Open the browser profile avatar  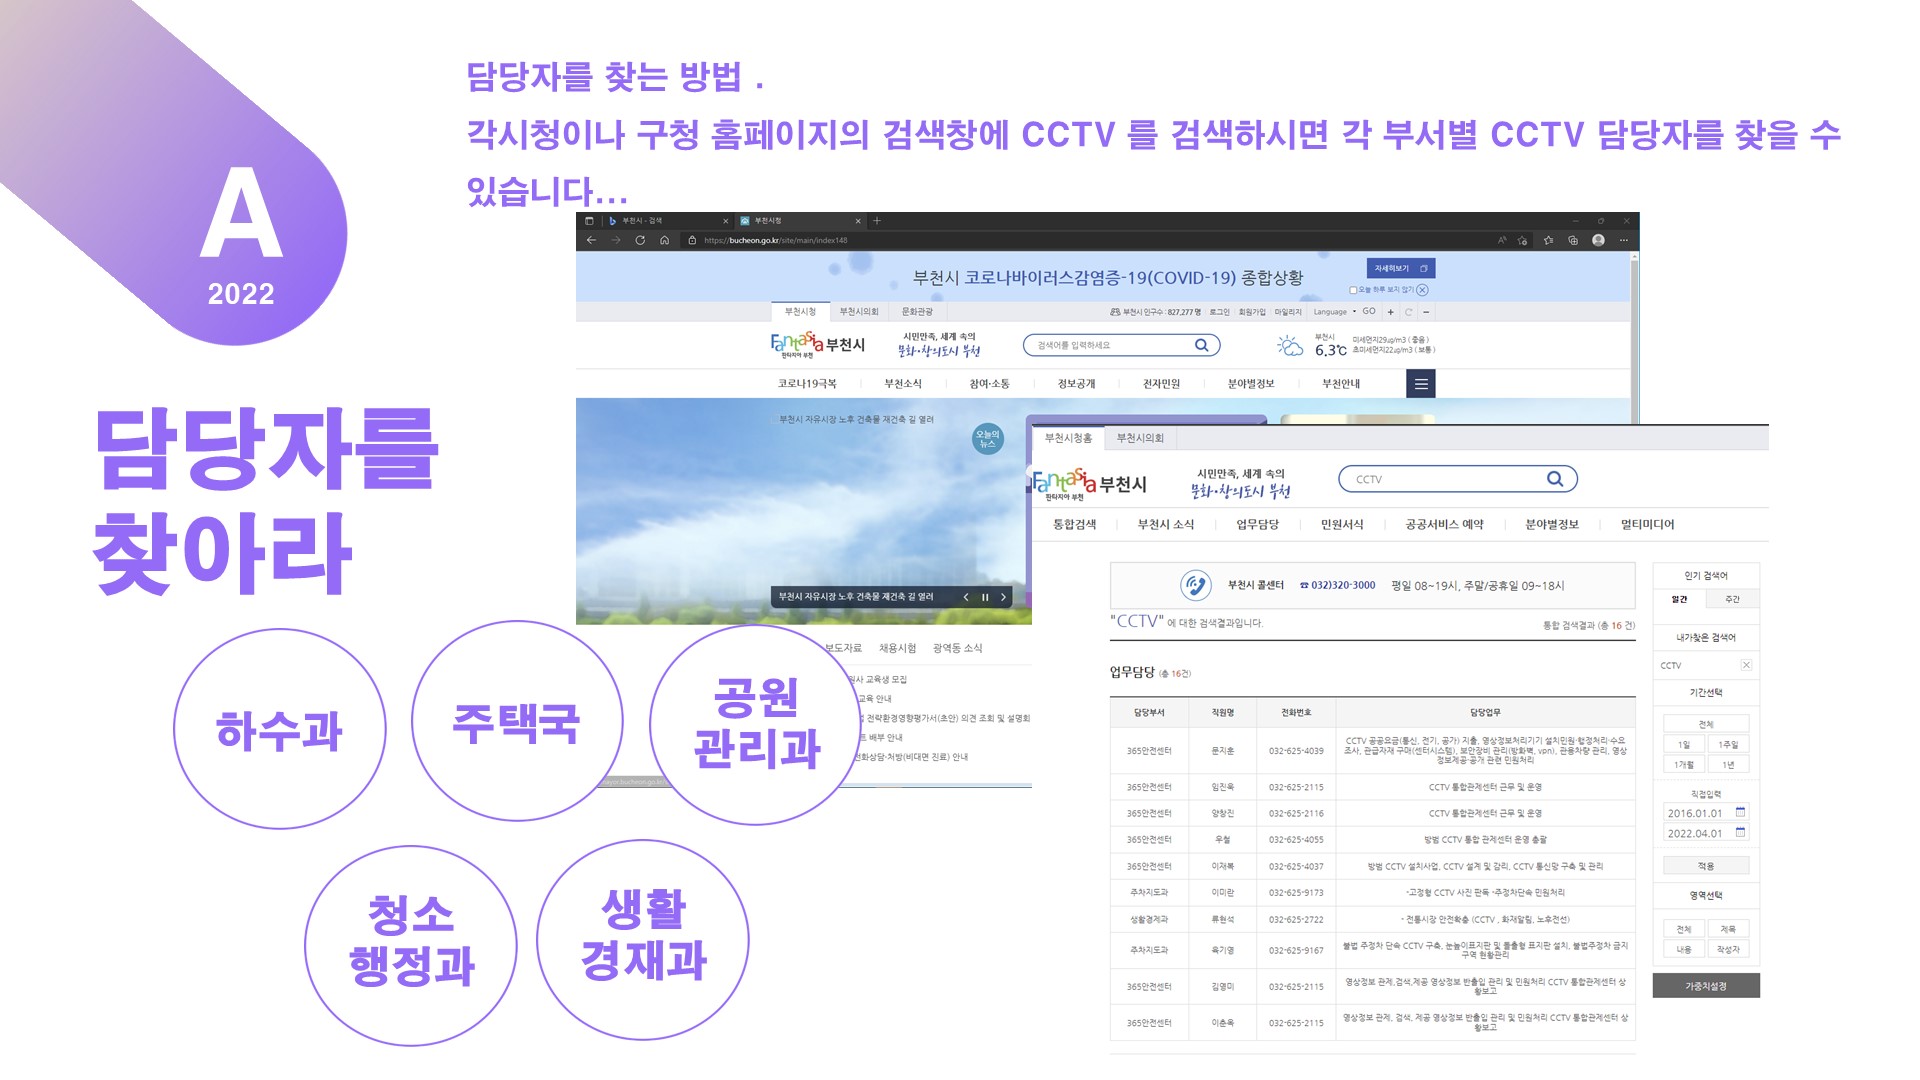[x=1598, y=240]
